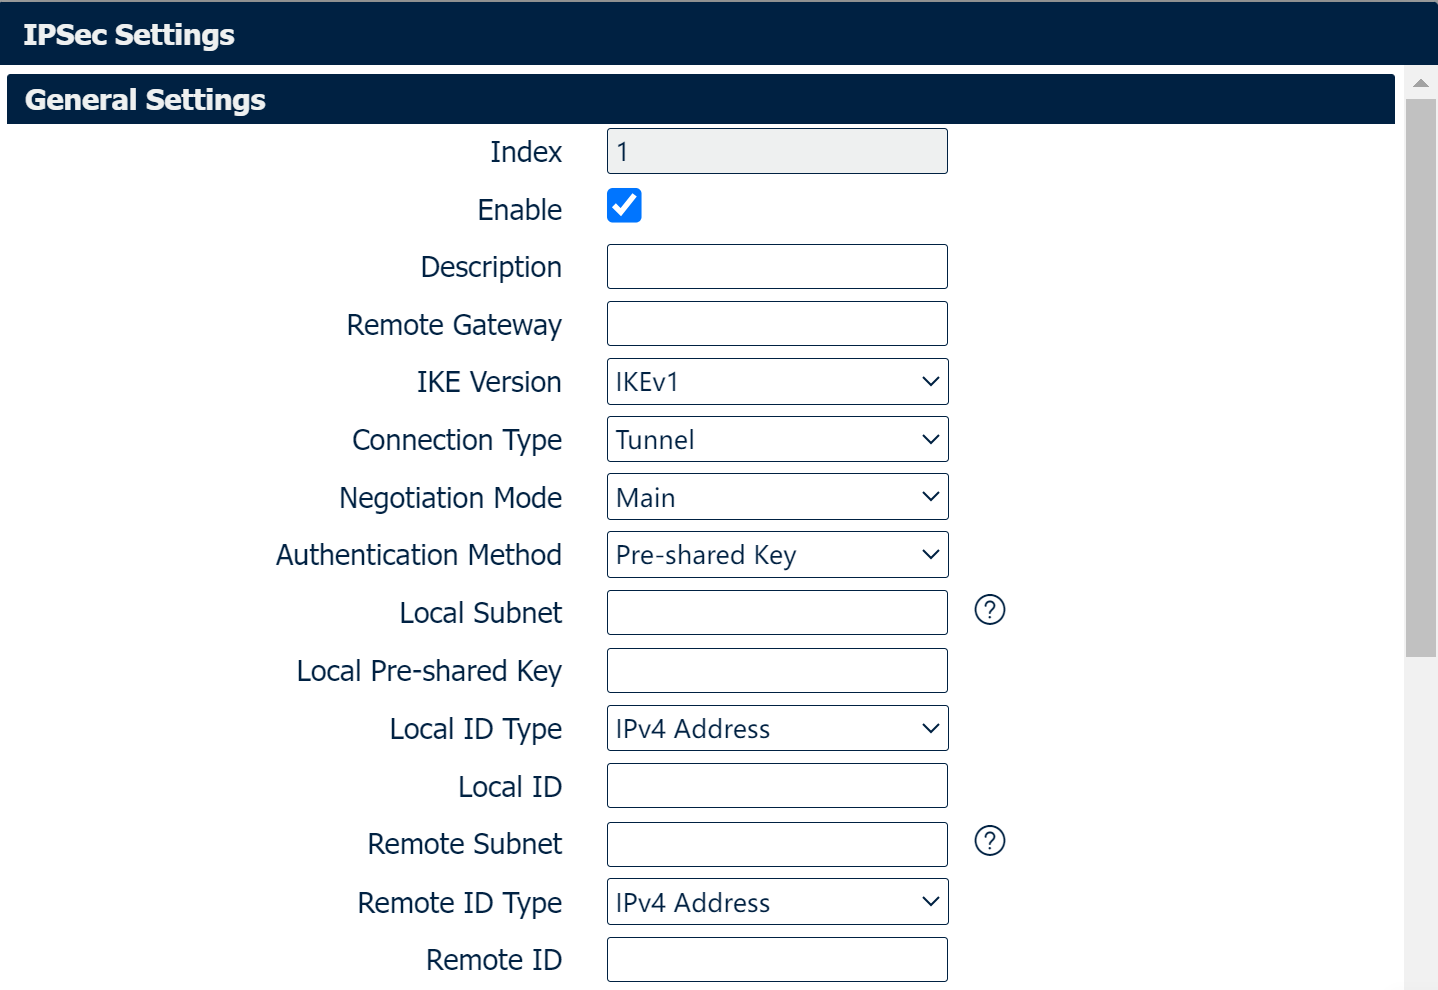Click help icon beside Remote Subnet
The width and height of the screenshot is (1438, 990).
[x=989, y=841]
